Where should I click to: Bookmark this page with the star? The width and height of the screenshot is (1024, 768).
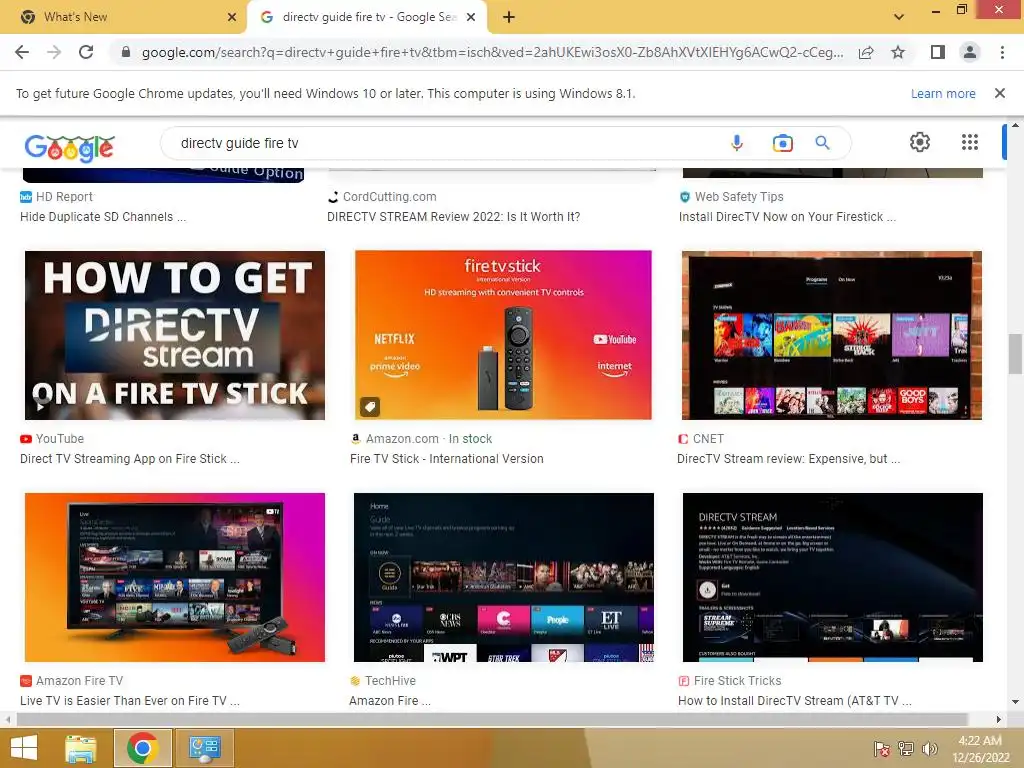pos(898,52)
